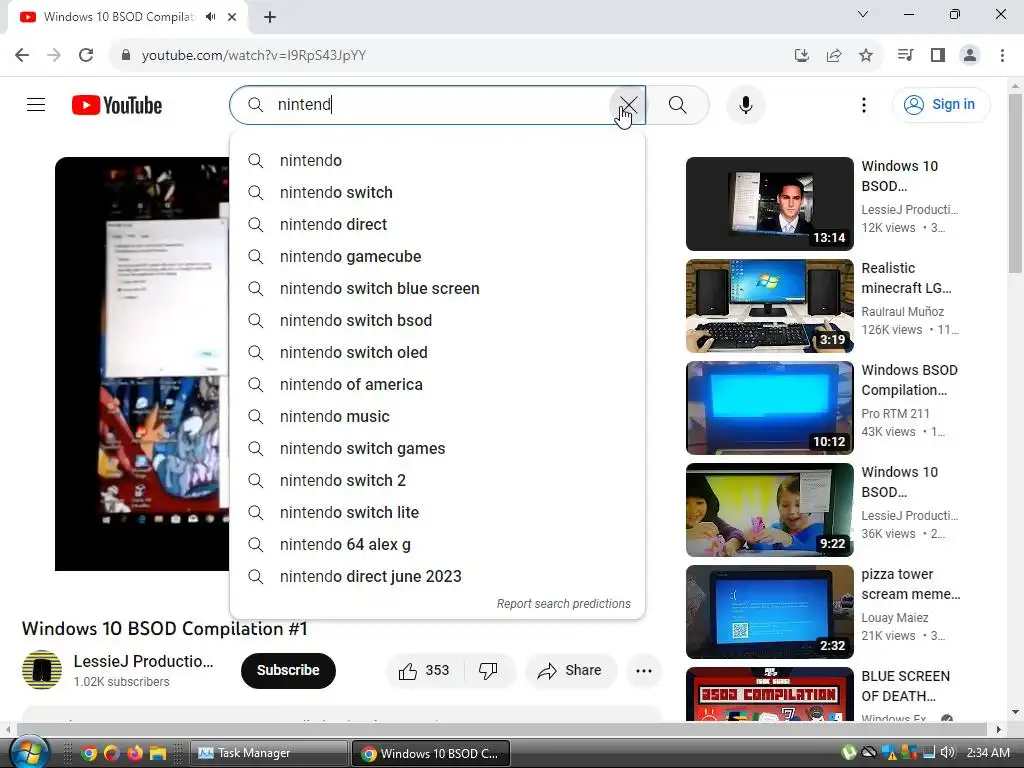The width and height of the screenshot is (1024, 768).
Task: Choose 'nintendo switch oled' suggestion
Action: click(437, 353)
